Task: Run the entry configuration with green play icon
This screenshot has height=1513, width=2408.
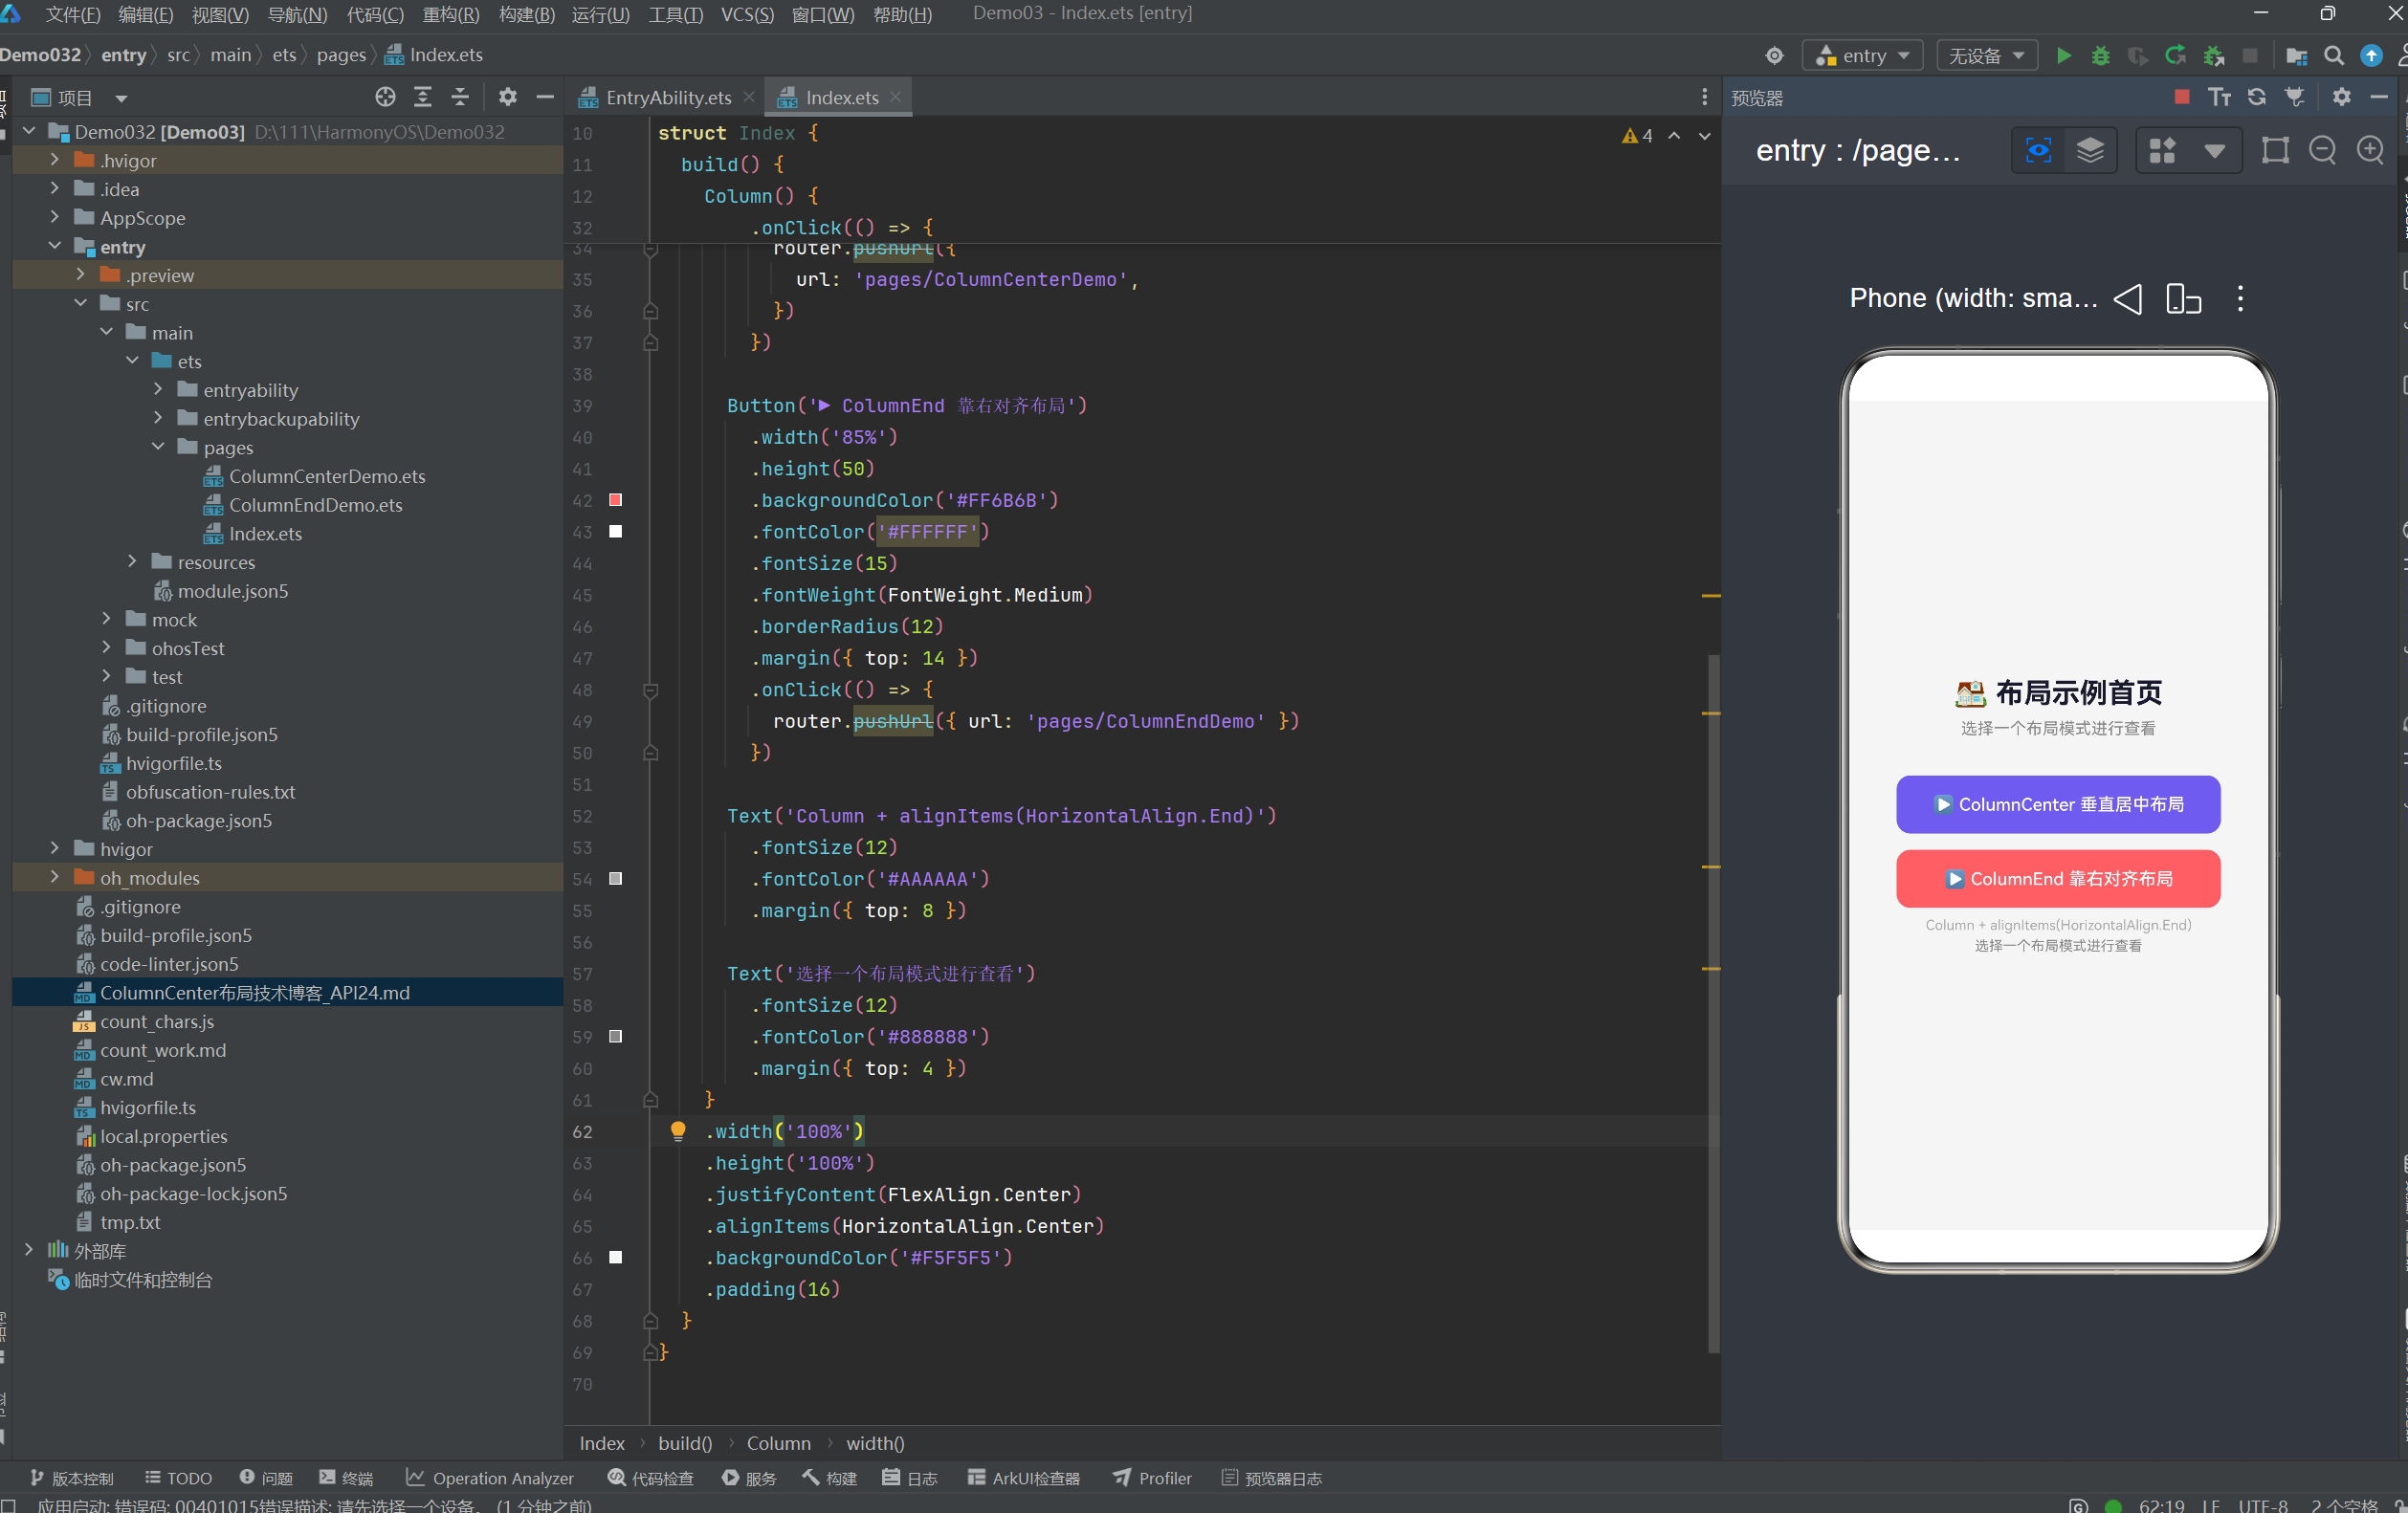Action: 2063,56
